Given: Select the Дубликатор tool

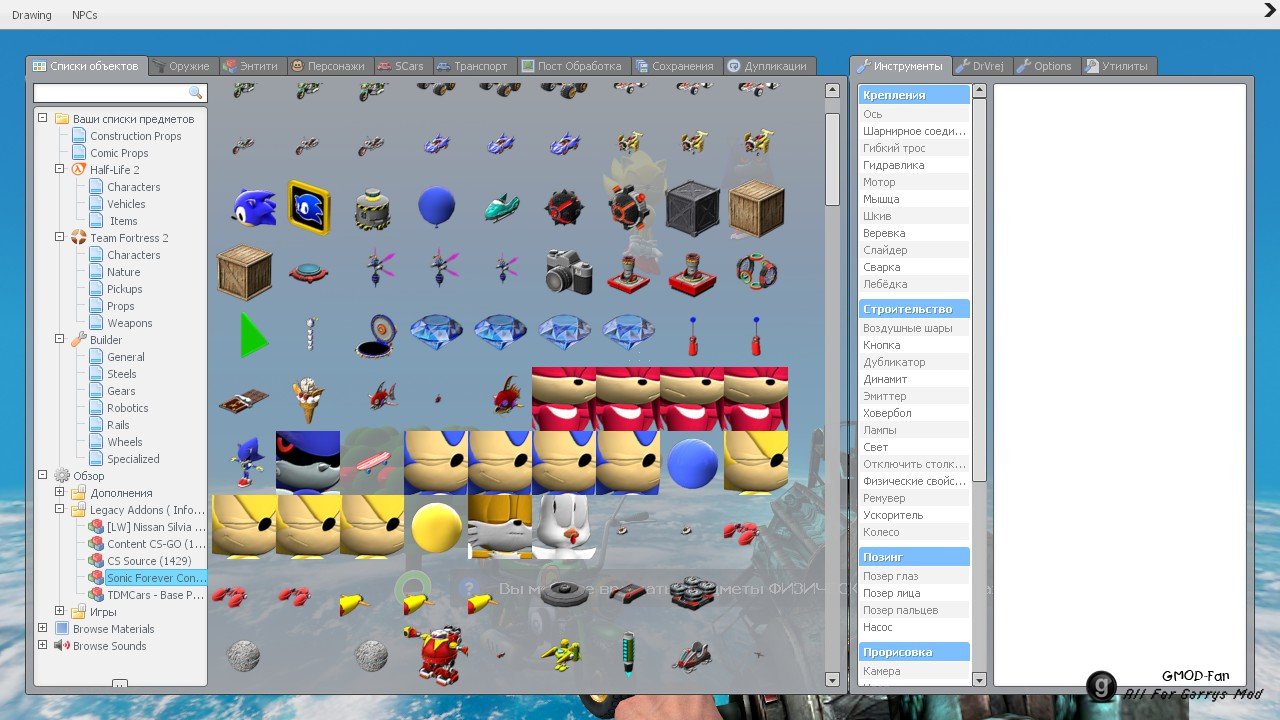Looking at the screenshot, I should pos(914,362).
